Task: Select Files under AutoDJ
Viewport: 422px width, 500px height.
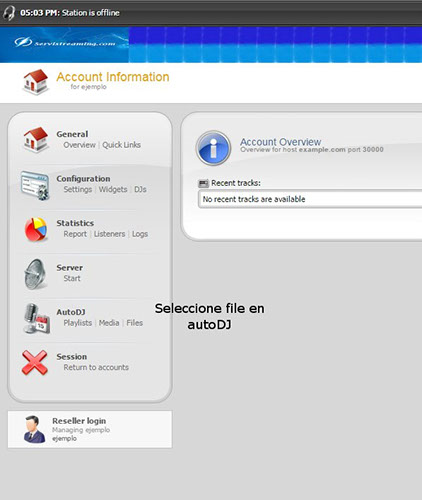Action: tap(135, 323)
